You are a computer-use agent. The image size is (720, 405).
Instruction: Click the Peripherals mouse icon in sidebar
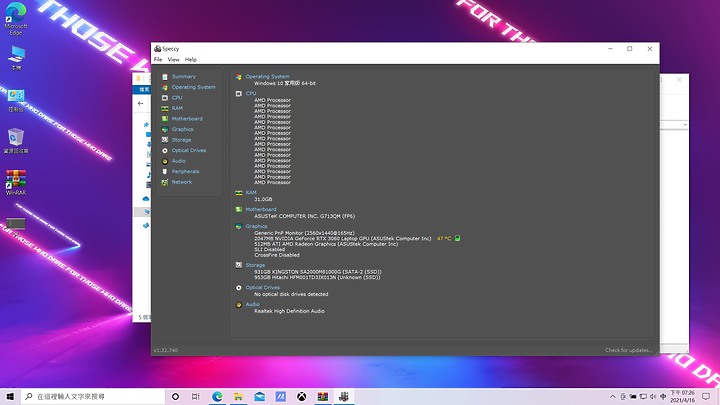point(165,172)
